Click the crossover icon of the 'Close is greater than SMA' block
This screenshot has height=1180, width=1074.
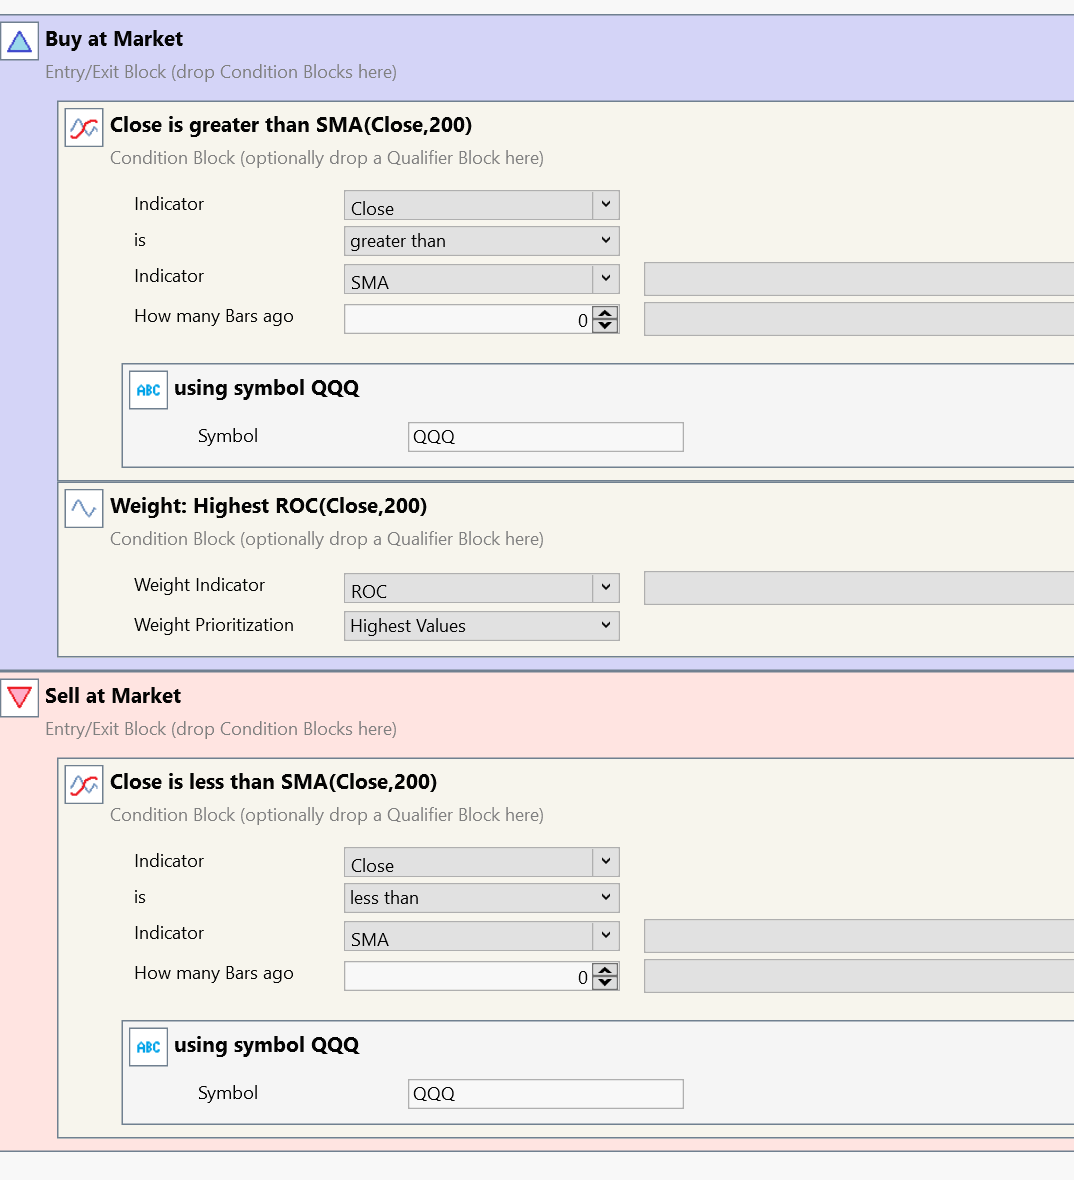[x=84, y=128]
